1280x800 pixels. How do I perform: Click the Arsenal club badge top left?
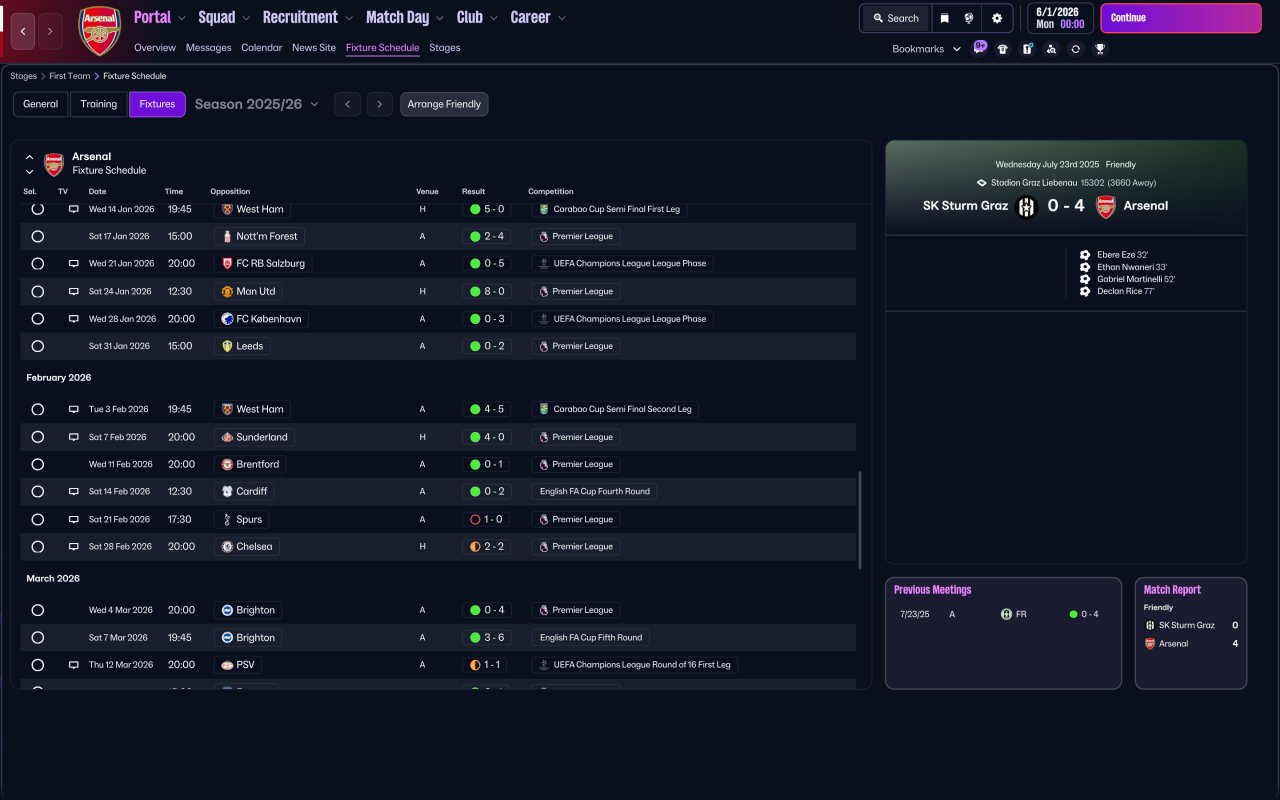99,30
